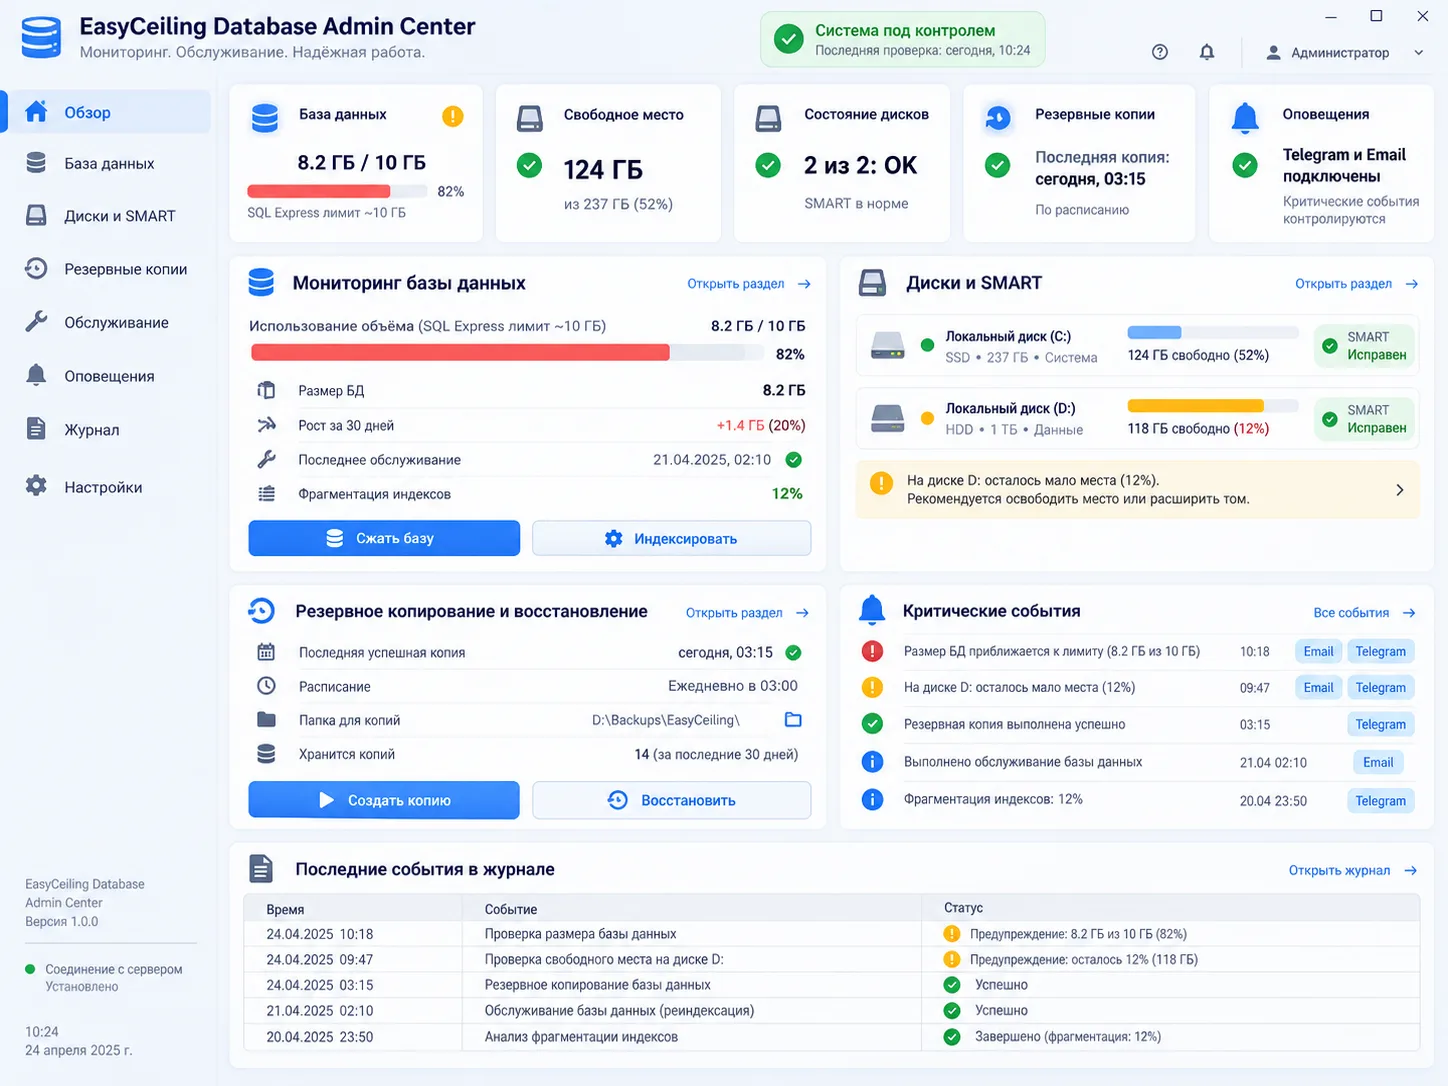Click the wrench icon in Последнее обслуживание row

(x=266, y=459)
